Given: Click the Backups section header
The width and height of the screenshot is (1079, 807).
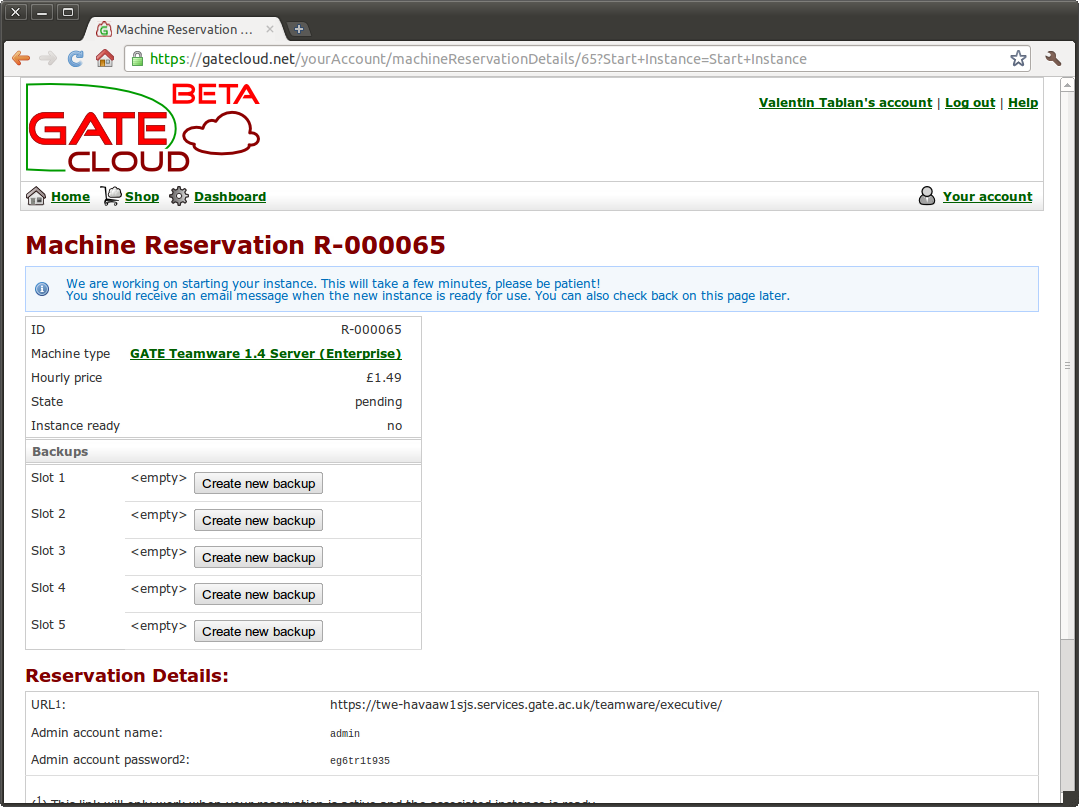Looking at the screenshot, I should click(x=223, y=451).
